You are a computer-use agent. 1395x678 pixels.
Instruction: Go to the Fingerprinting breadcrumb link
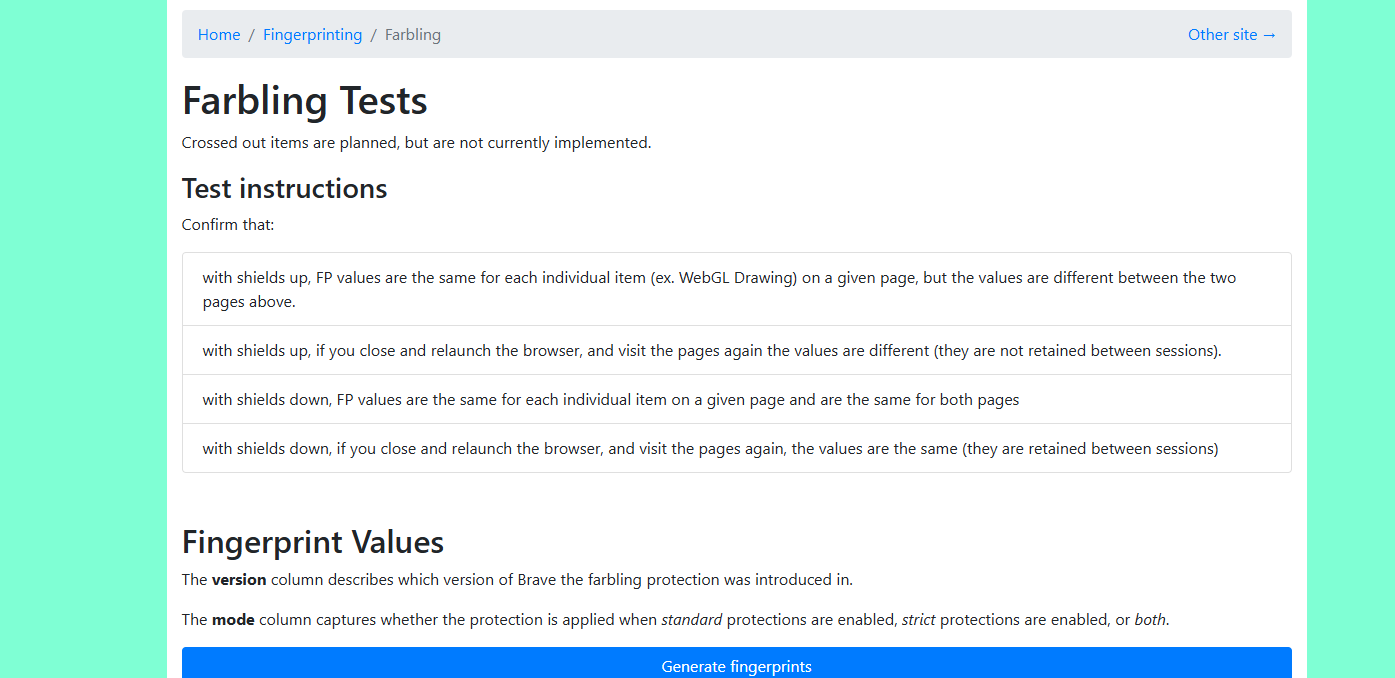(x=313, y=35)
